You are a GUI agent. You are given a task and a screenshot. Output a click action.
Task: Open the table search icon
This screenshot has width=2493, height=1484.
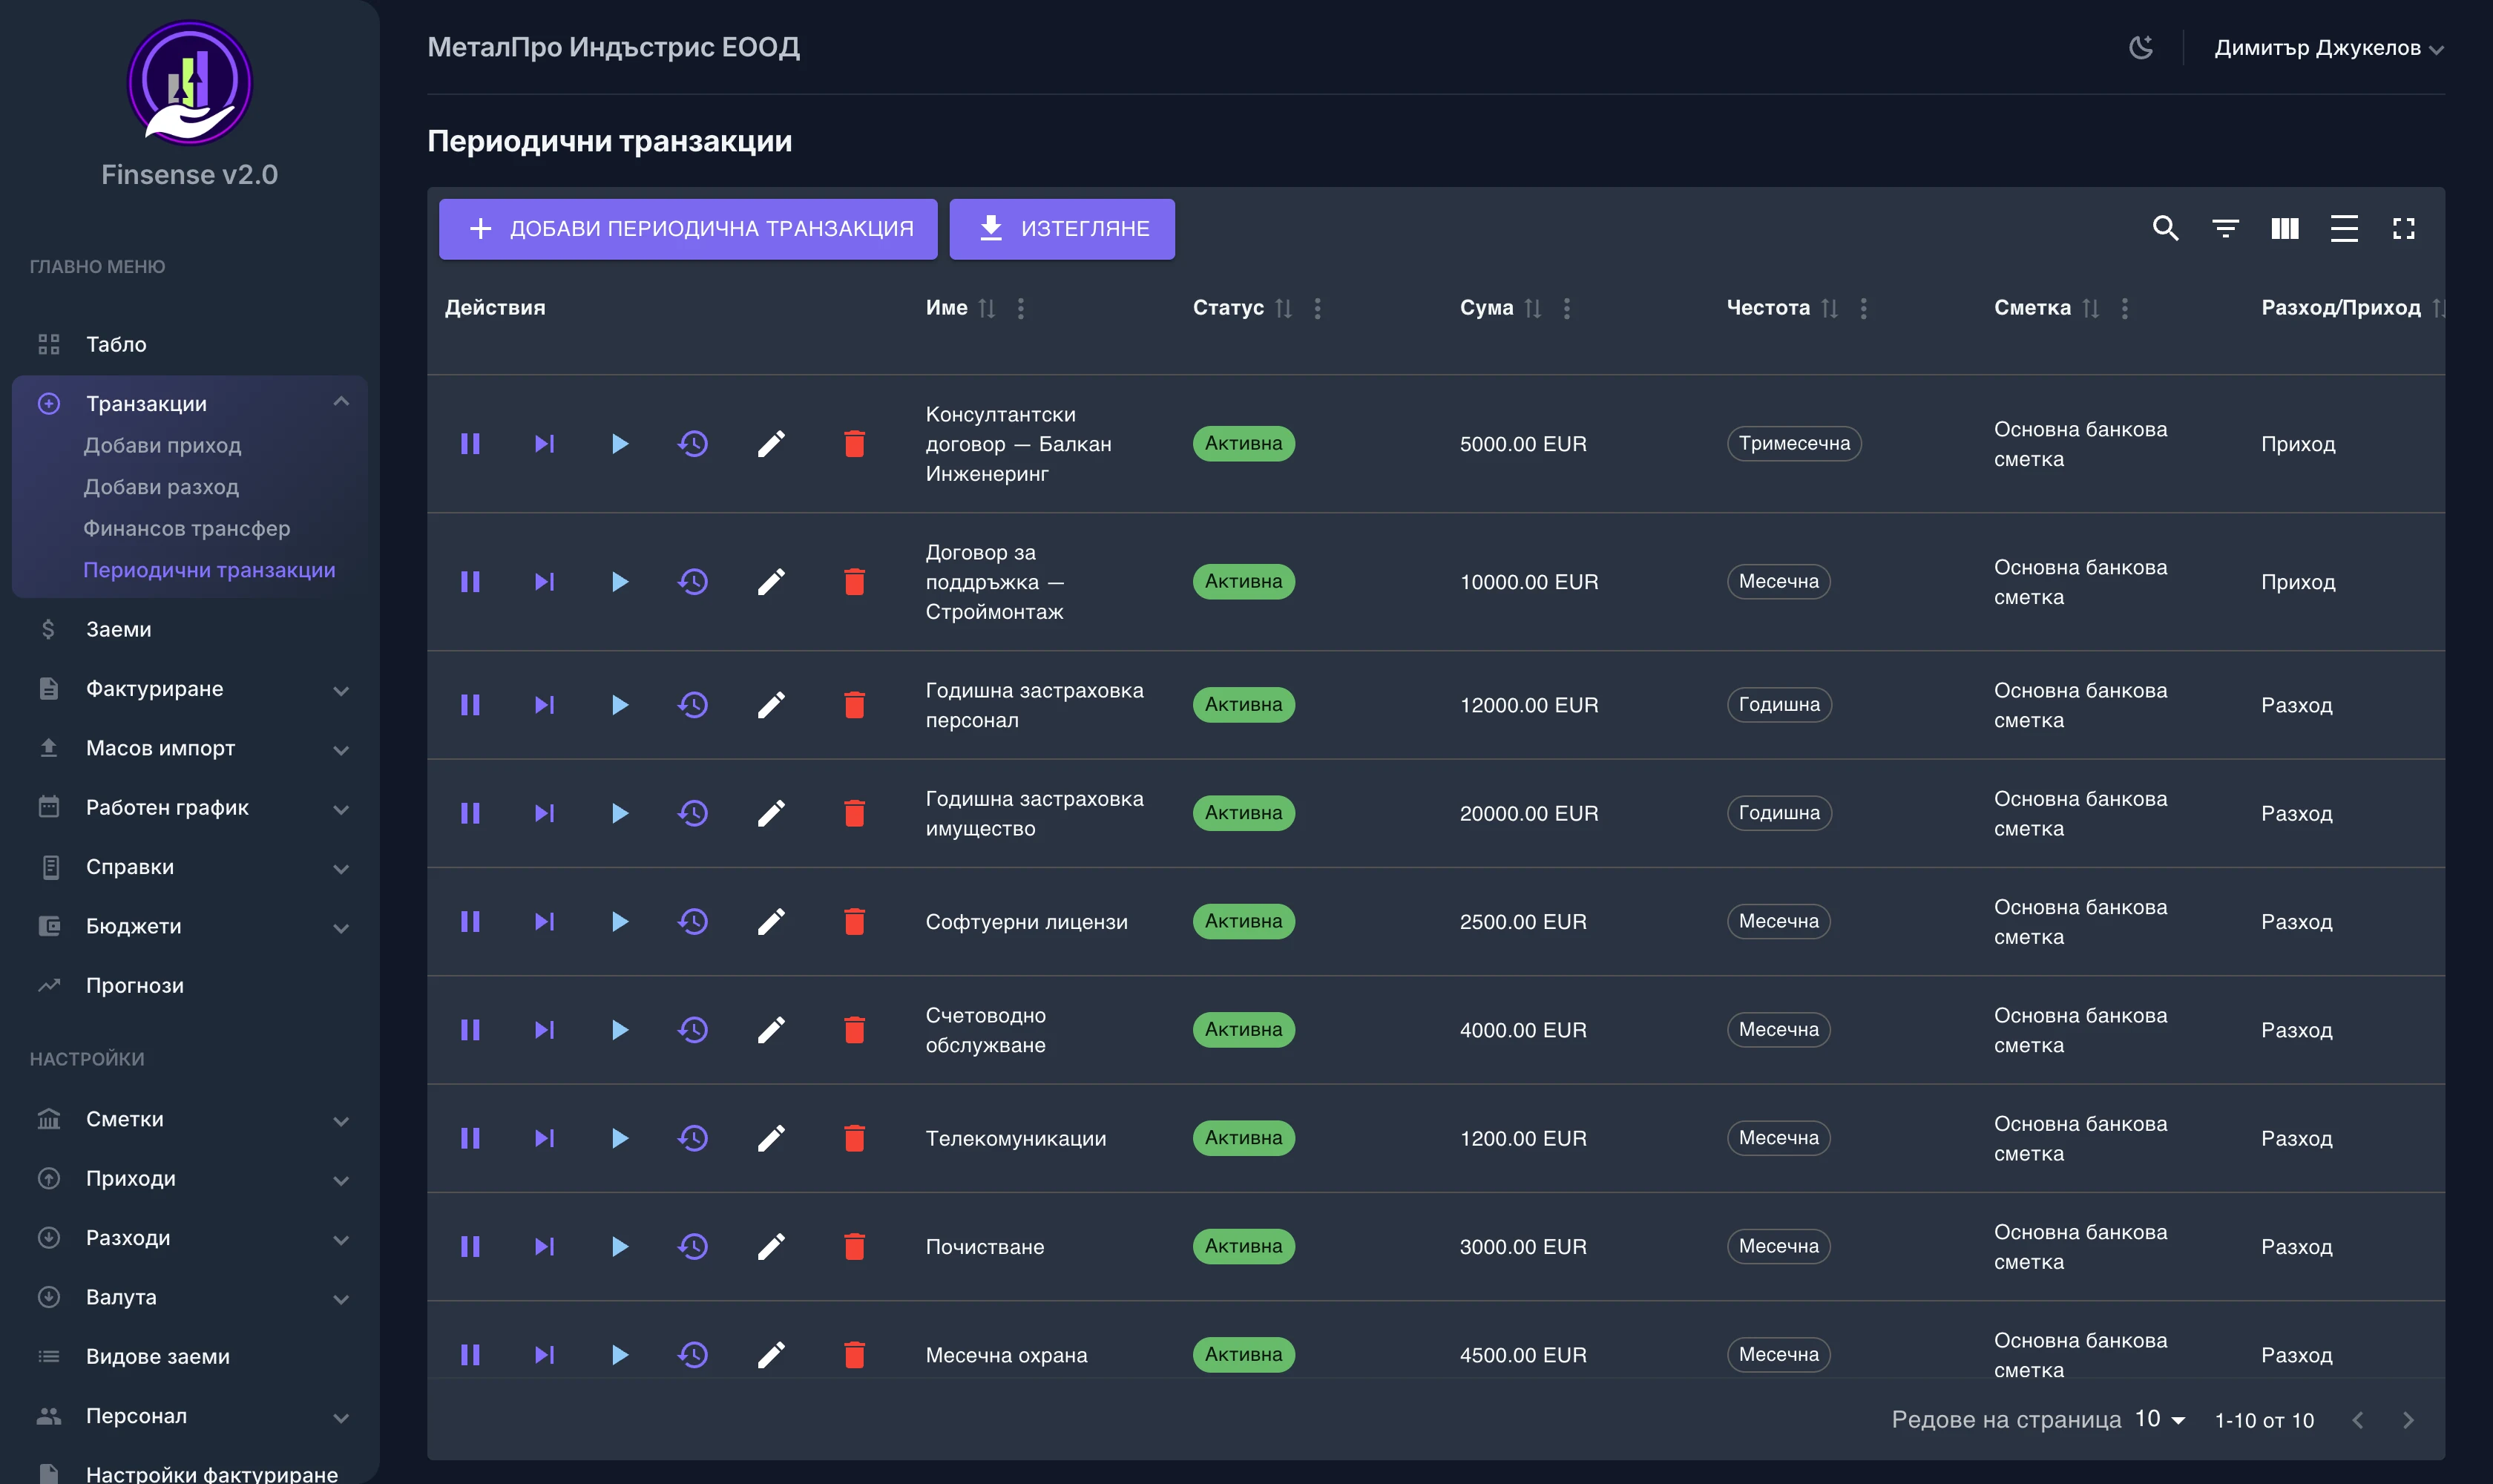click(x=2166, y=229)
